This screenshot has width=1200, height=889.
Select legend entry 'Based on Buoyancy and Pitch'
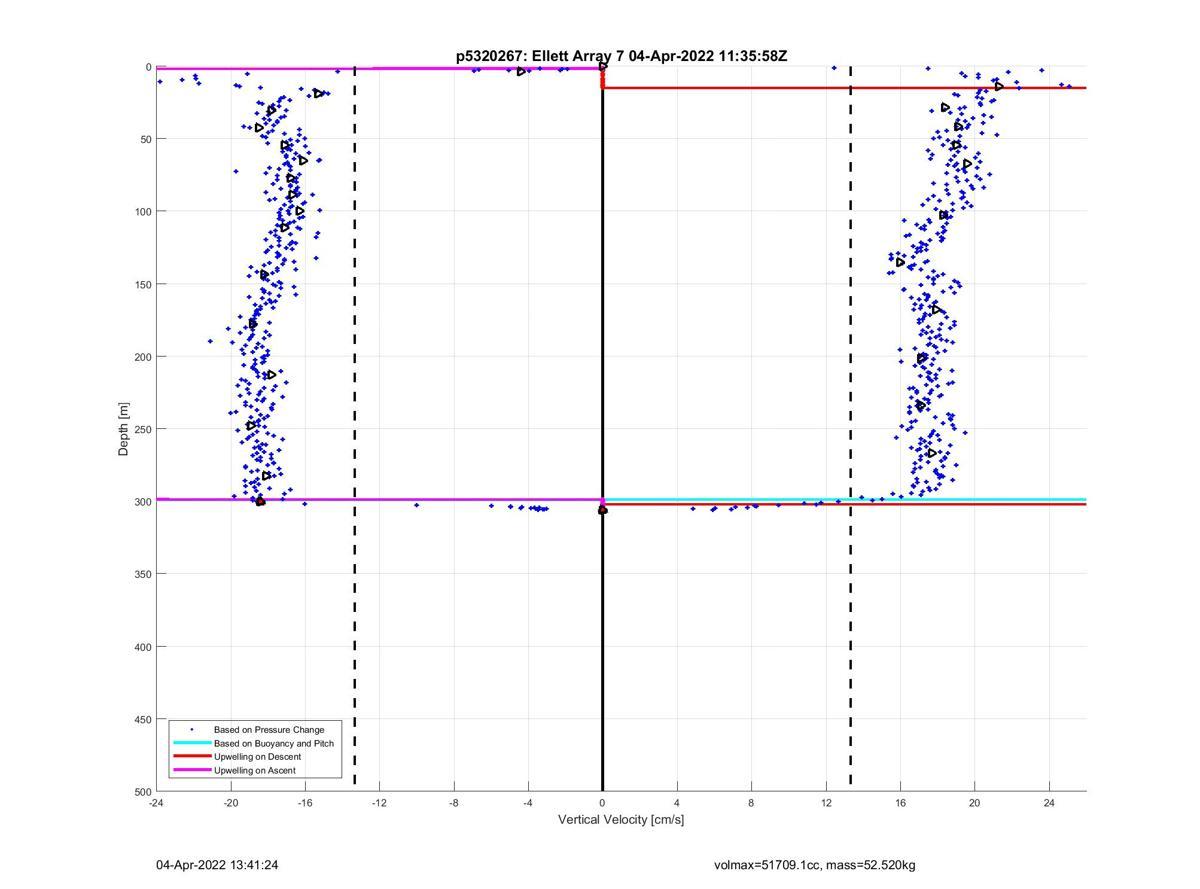point(274,744)
